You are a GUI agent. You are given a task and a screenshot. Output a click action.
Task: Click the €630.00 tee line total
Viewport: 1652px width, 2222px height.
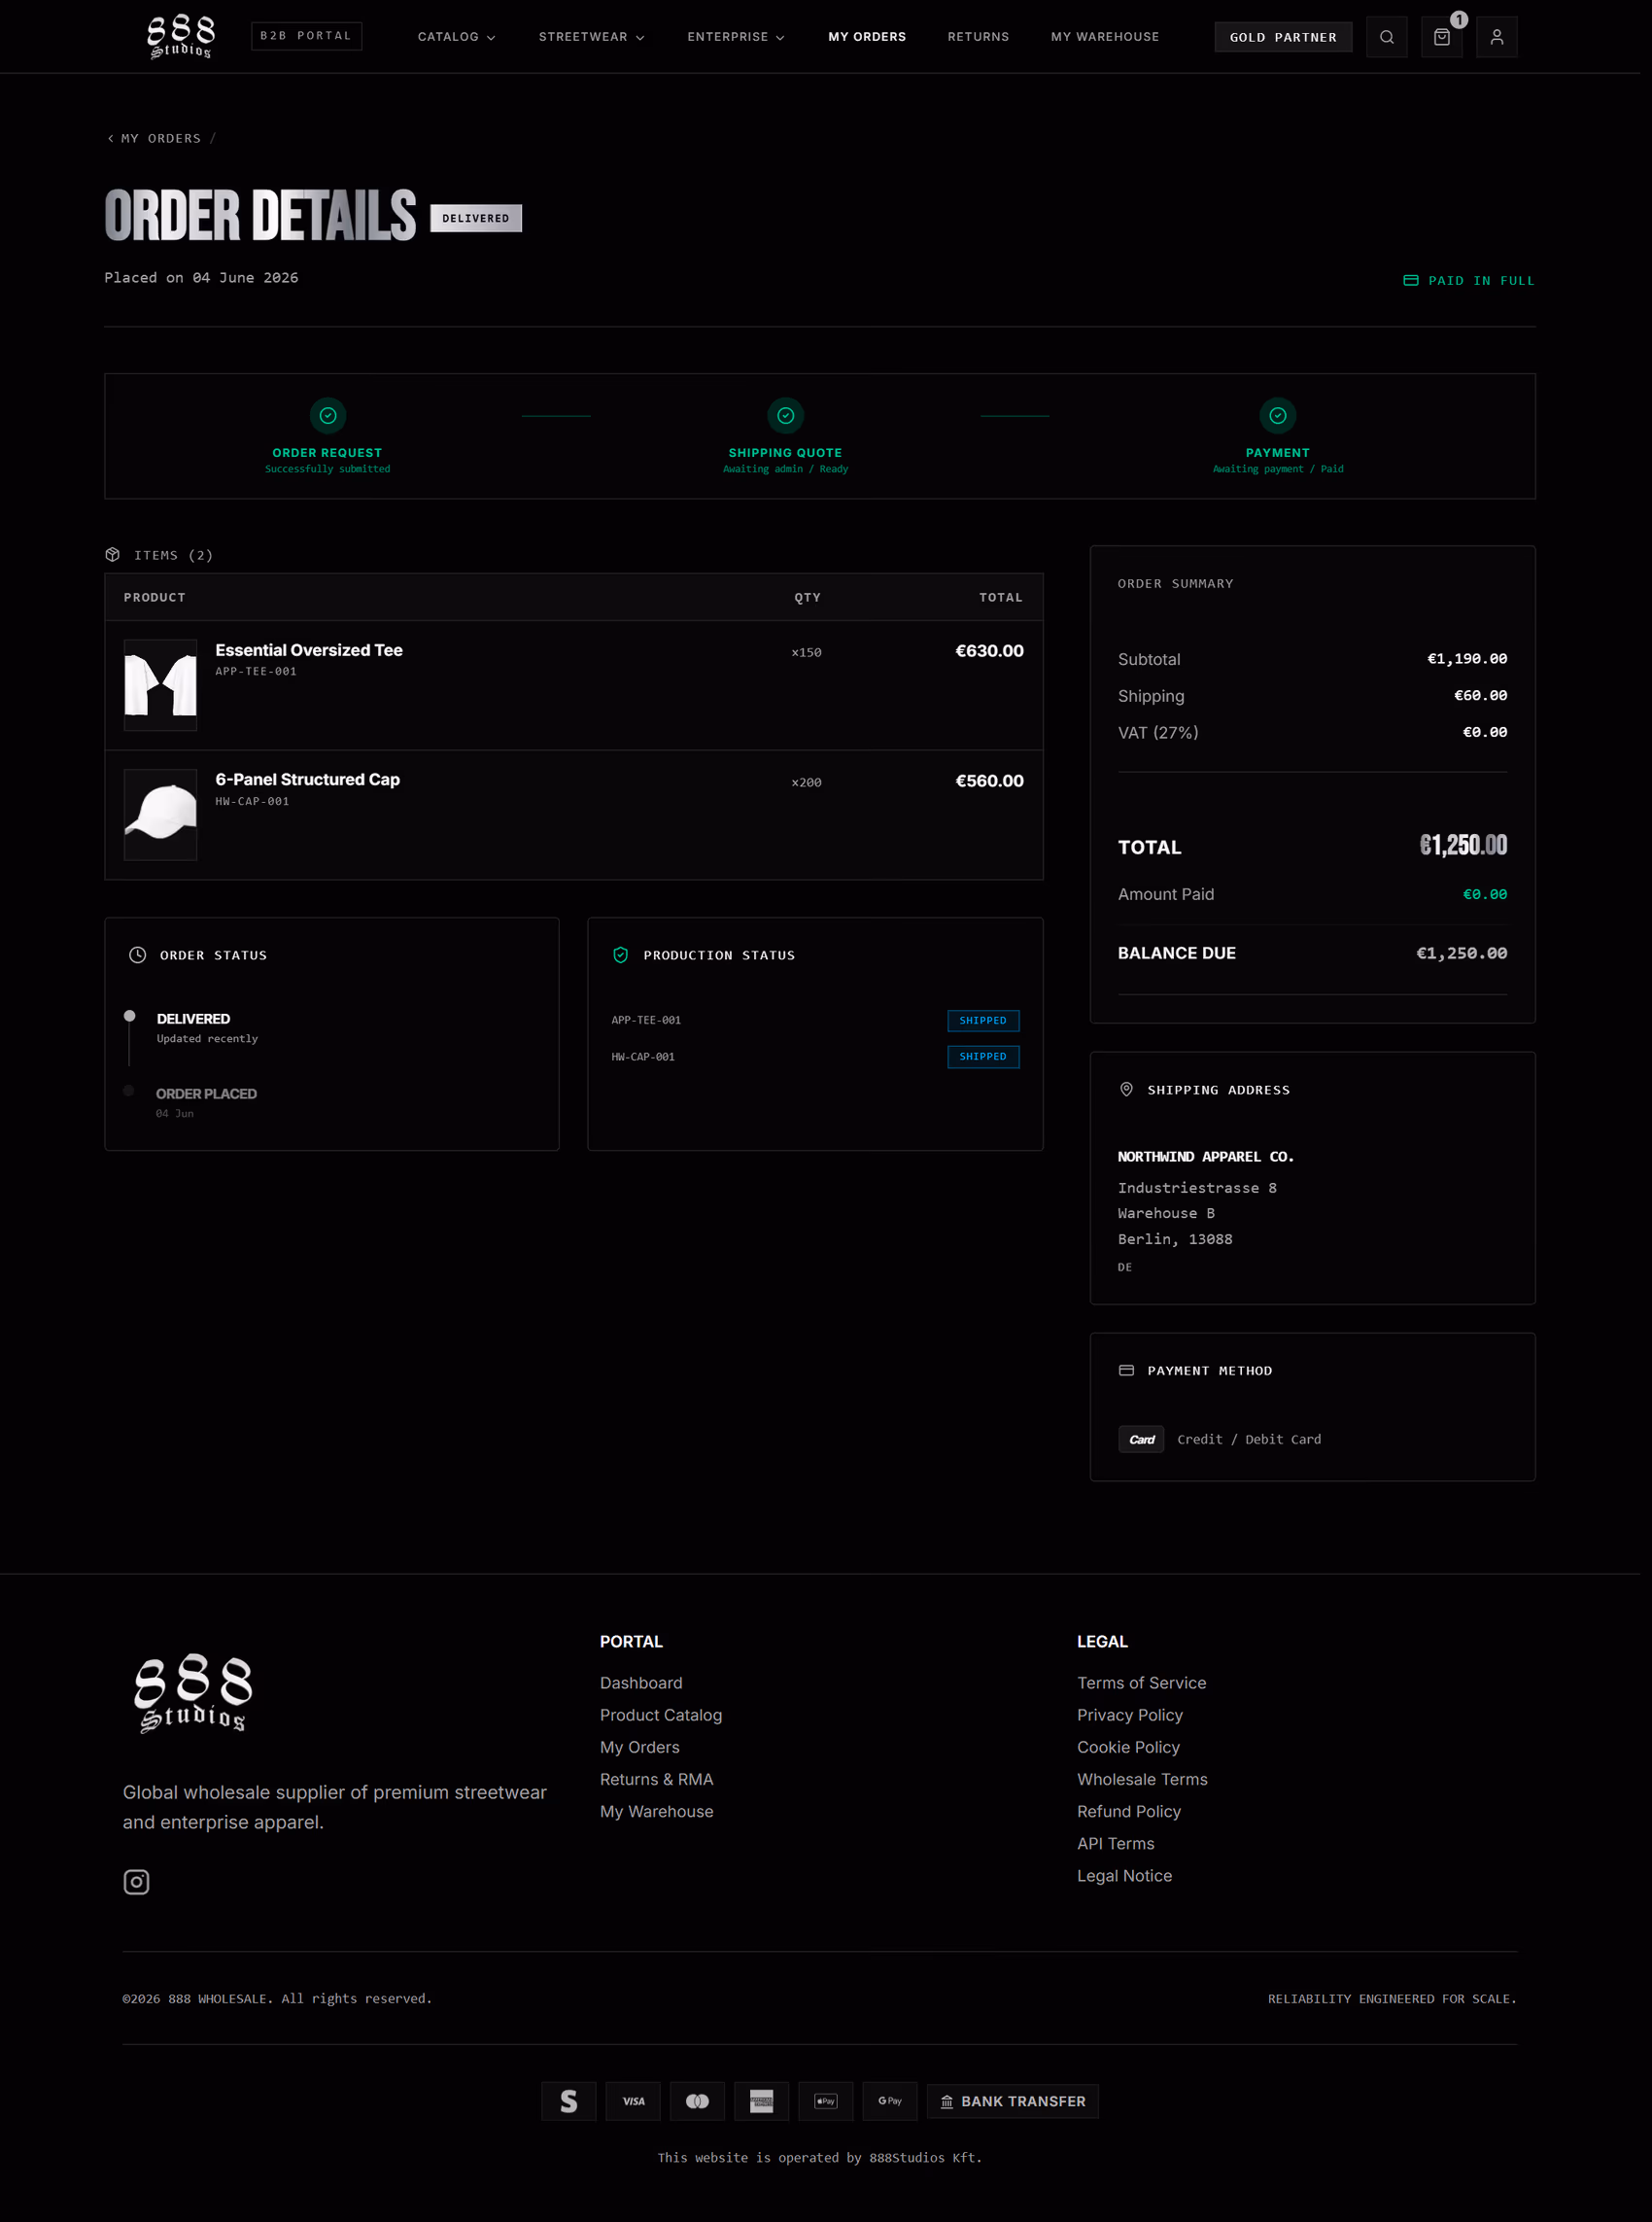tap(989, 651)
